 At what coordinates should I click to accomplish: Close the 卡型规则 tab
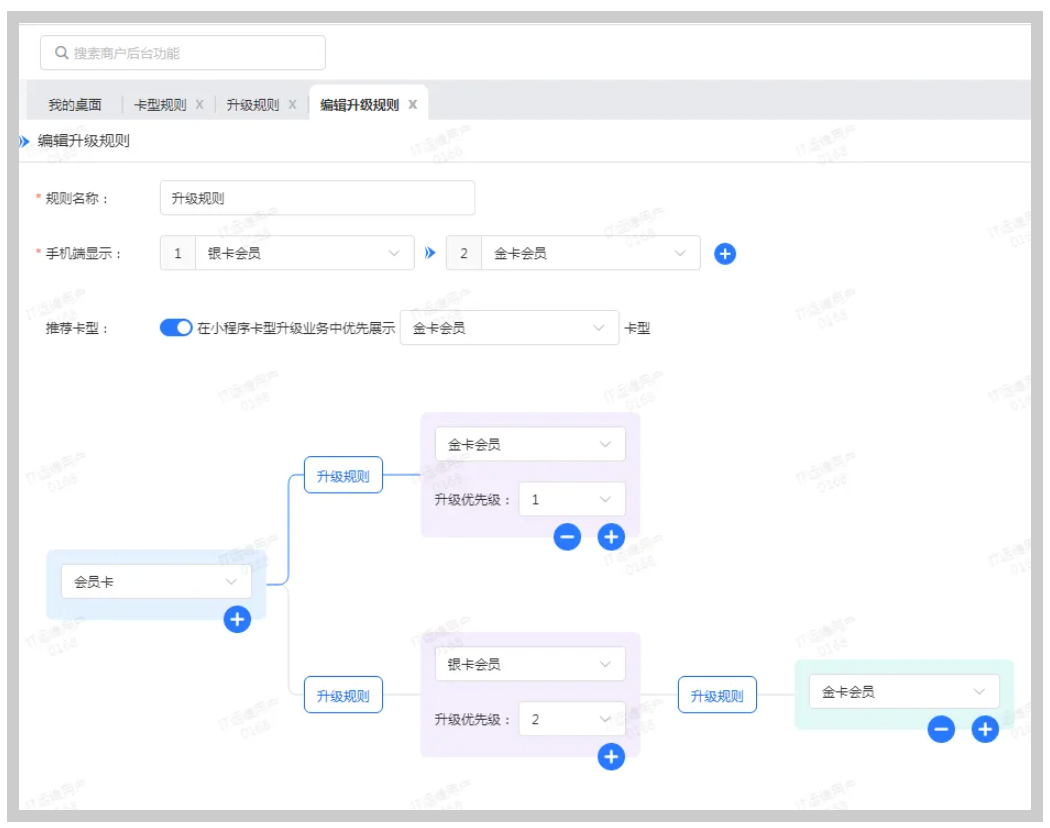200,105
